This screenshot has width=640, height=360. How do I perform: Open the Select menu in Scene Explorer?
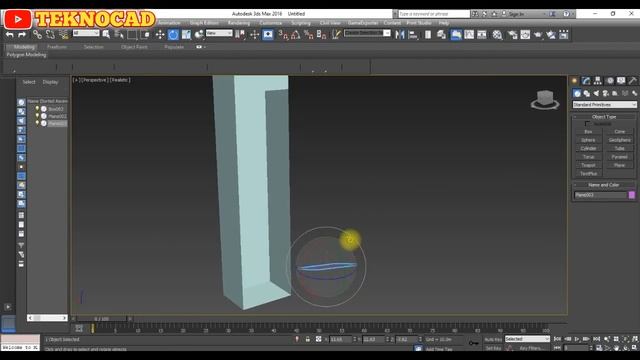tap(29, 82)
